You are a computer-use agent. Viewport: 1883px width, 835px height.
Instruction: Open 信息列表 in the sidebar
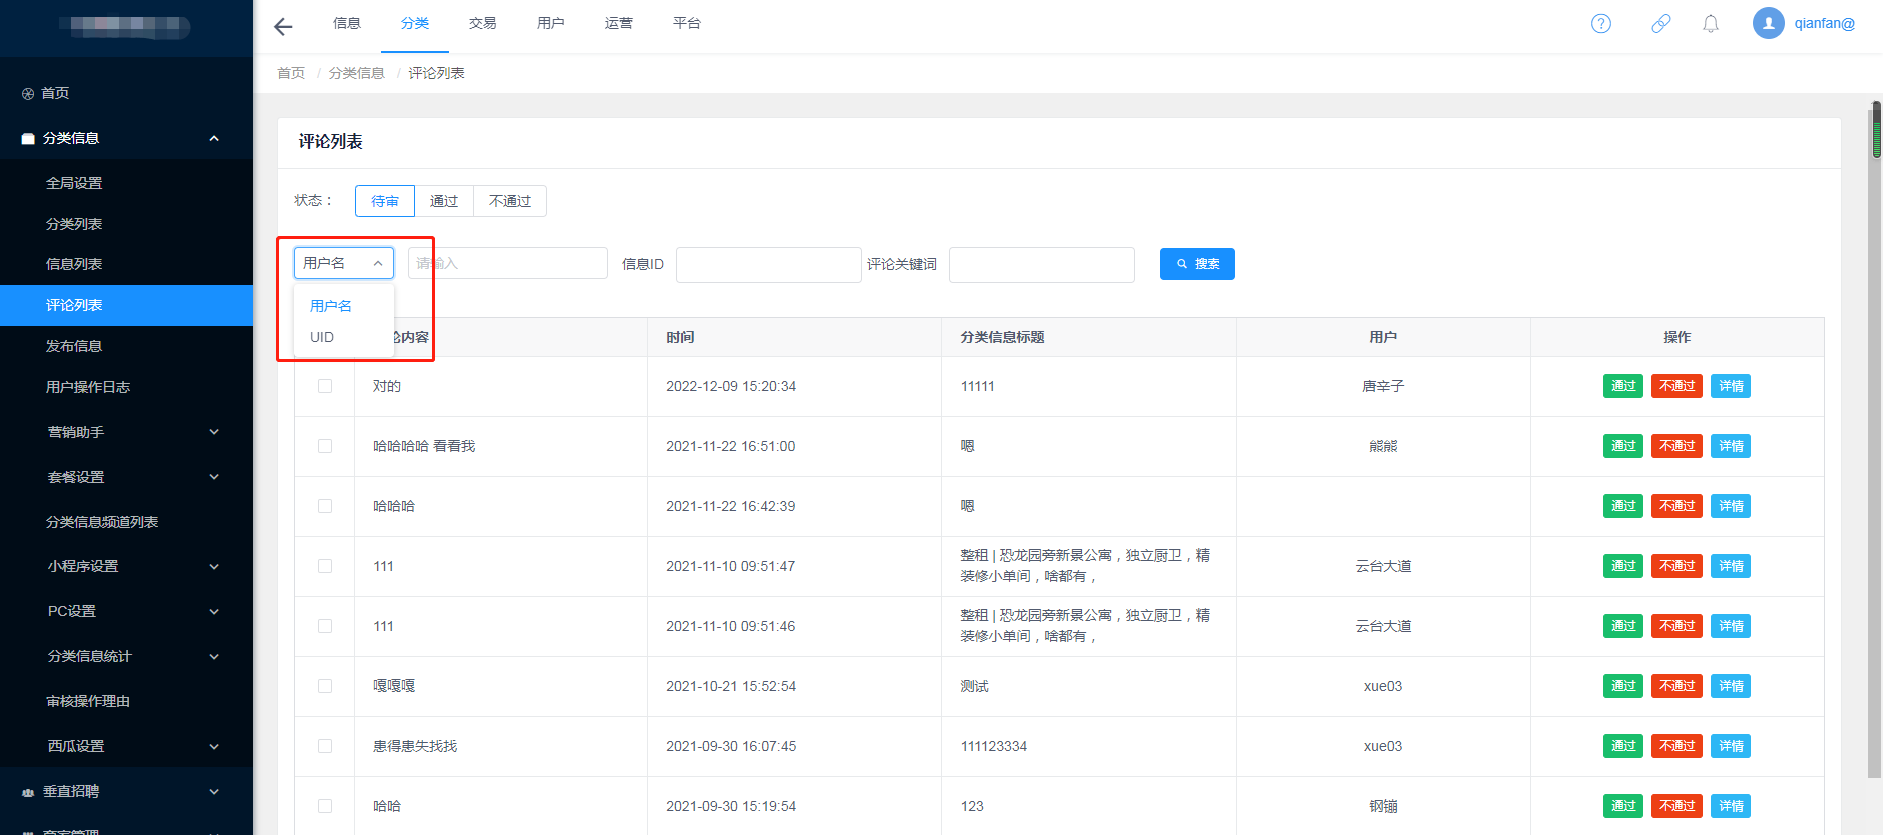(x=74, y=264)
